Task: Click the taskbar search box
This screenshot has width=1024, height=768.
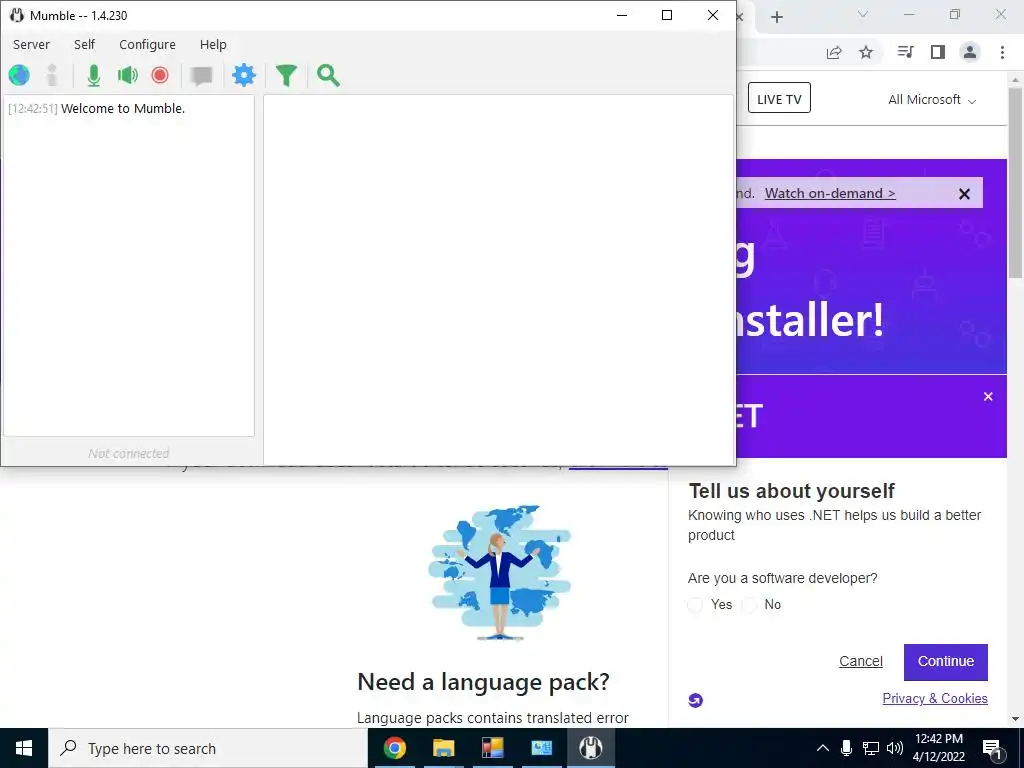Action: pyautogui.click(x=208, y=748)
